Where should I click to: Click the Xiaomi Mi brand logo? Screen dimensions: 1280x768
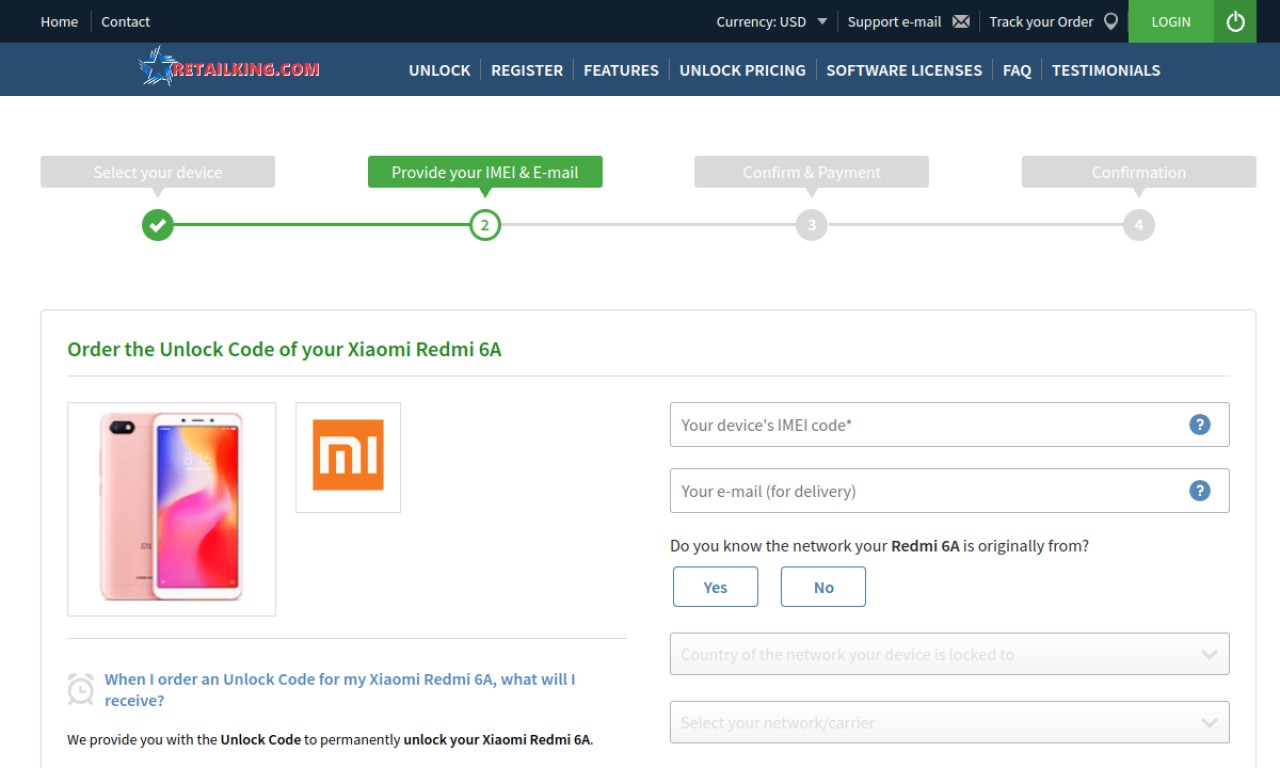coord(348,456)
